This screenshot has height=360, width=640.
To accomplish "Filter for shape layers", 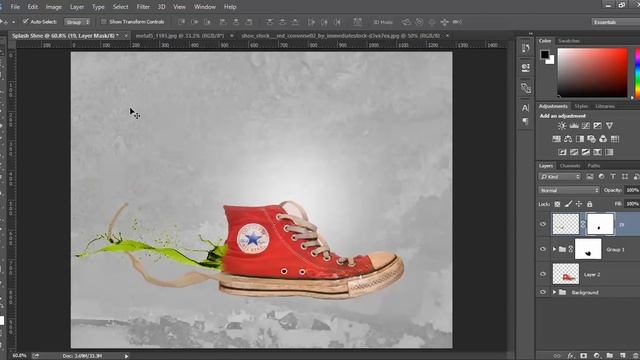I will pyautogui.click(x=625, y=177).
